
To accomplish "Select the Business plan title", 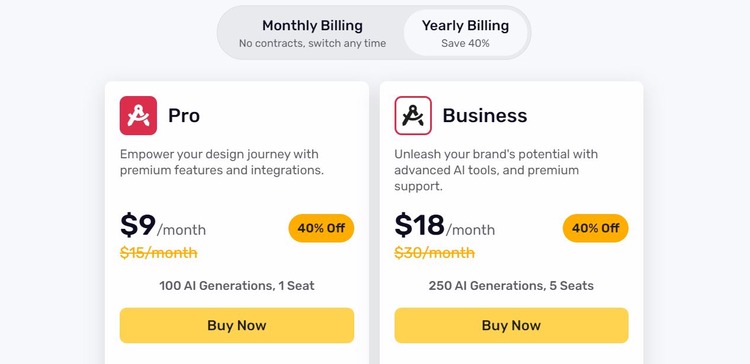I will click(x=485, y=116).
